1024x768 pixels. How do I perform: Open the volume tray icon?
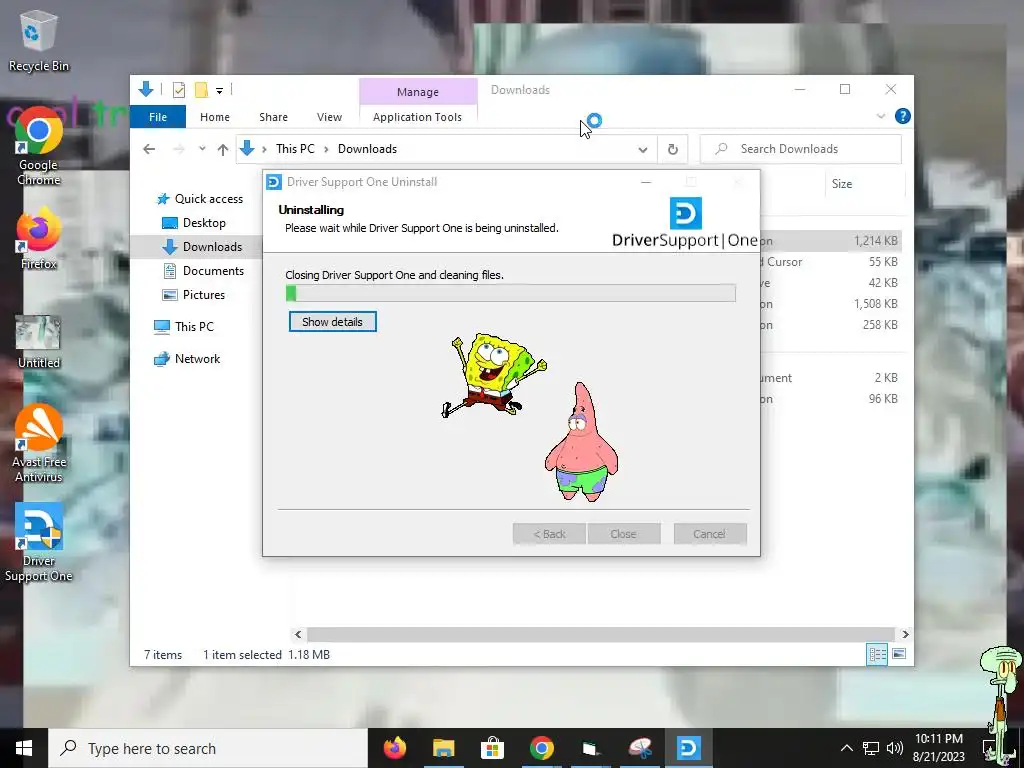click(x=895, y=748)
